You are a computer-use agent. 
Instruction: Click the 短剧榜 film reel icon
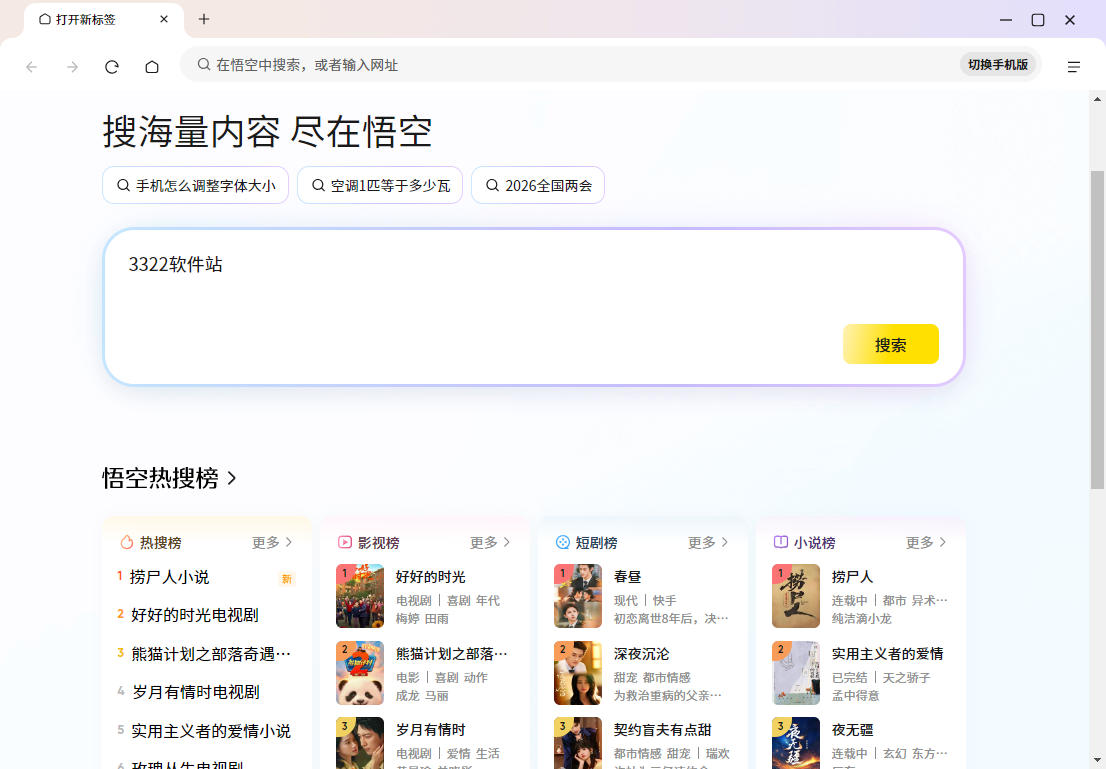point(563,542)
